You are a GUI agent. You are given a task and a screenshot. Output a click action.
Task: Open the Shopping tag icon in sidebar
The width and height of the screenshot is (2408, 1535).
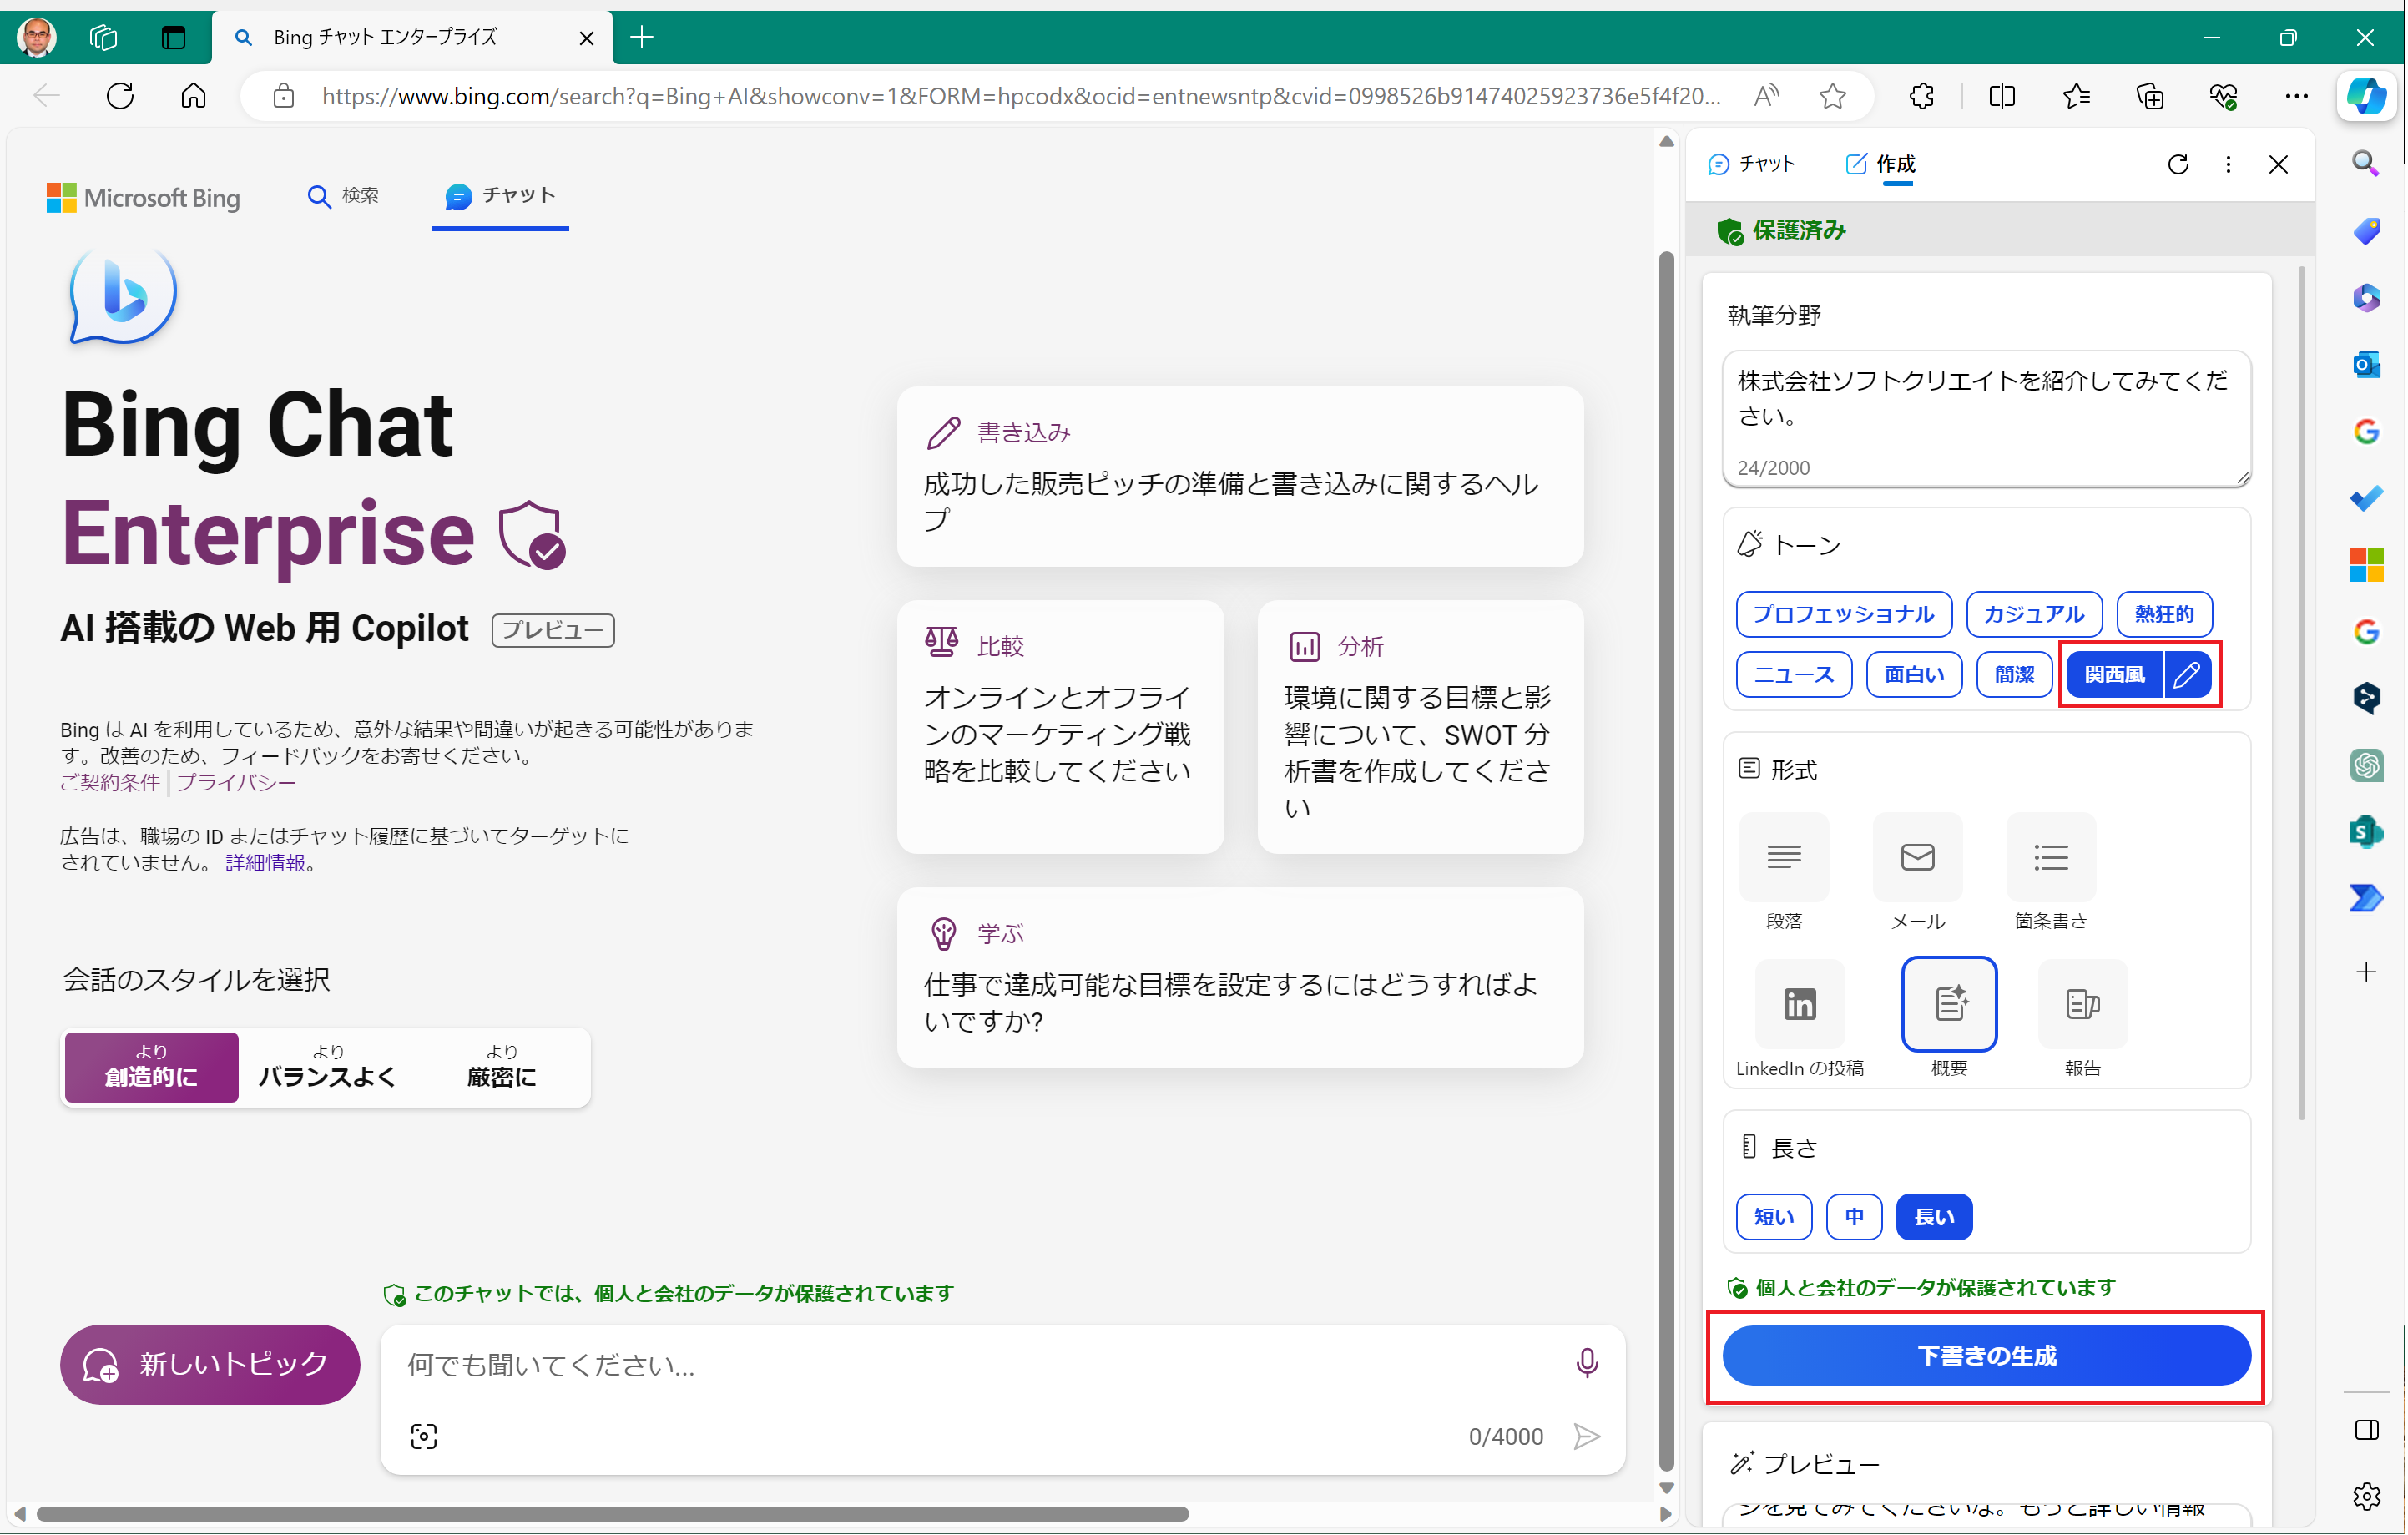pos(2366,231)
